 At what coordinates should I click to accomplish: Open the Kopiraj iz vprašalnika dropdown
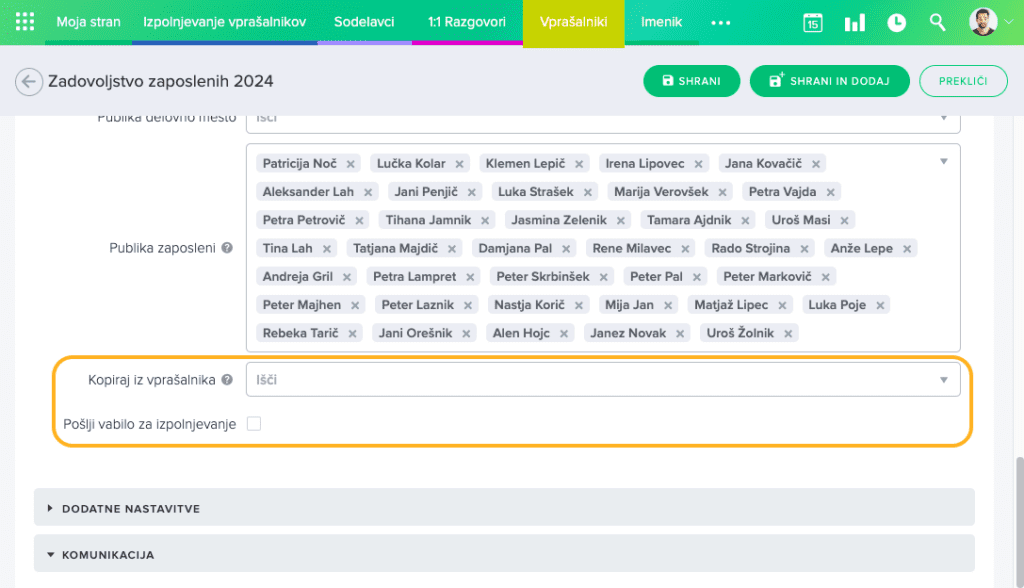[602, 380]
